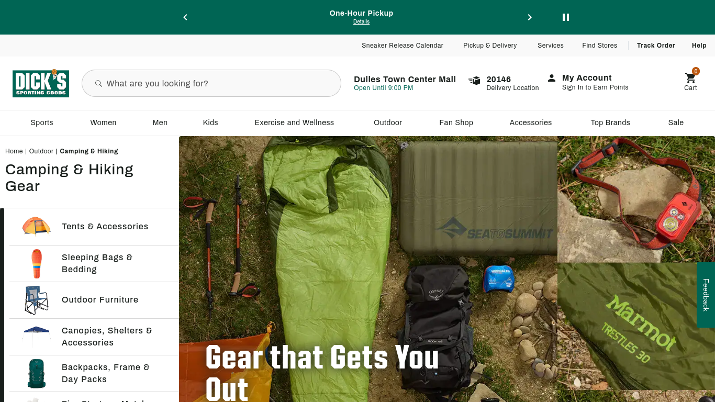This screenshot has width=715, height=402.
Task: Open the Sneaker Release Calendar
Action: (402, 46)
